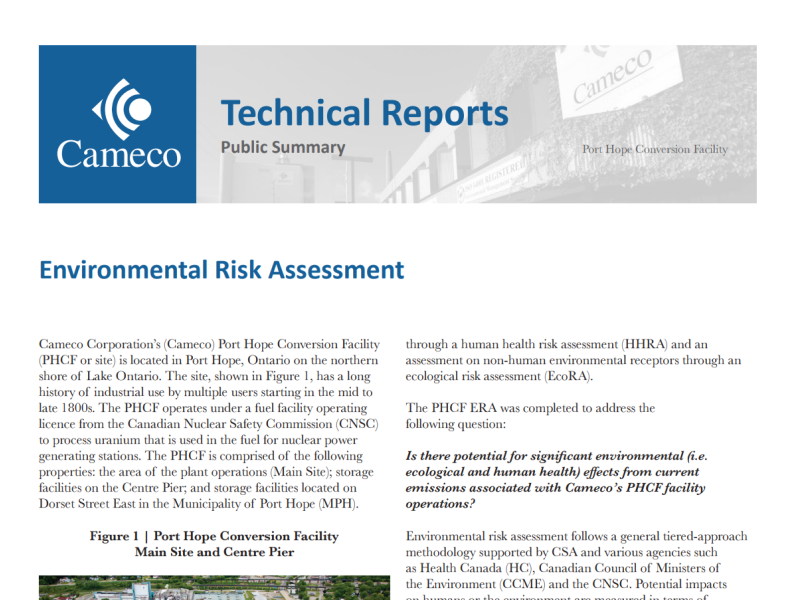Click the line 'through a human health risk assessment (HHRA) and an'
The height and width of the screenshot is (600, 800).
pyautogui.click(x=557, y=344)
